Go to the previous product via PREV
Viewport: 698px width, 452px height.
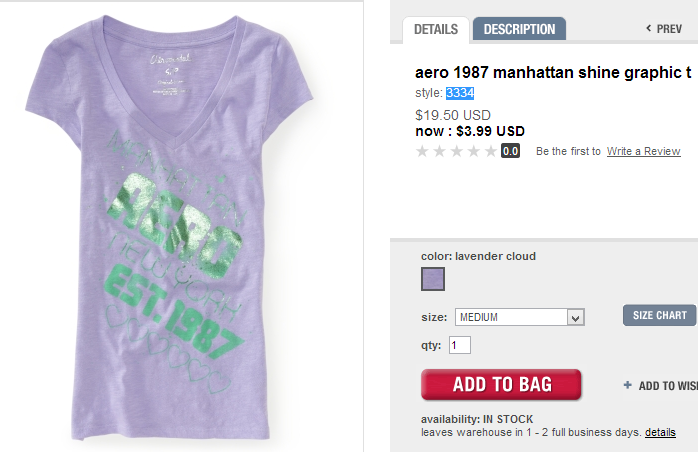(x=664, y=29)
